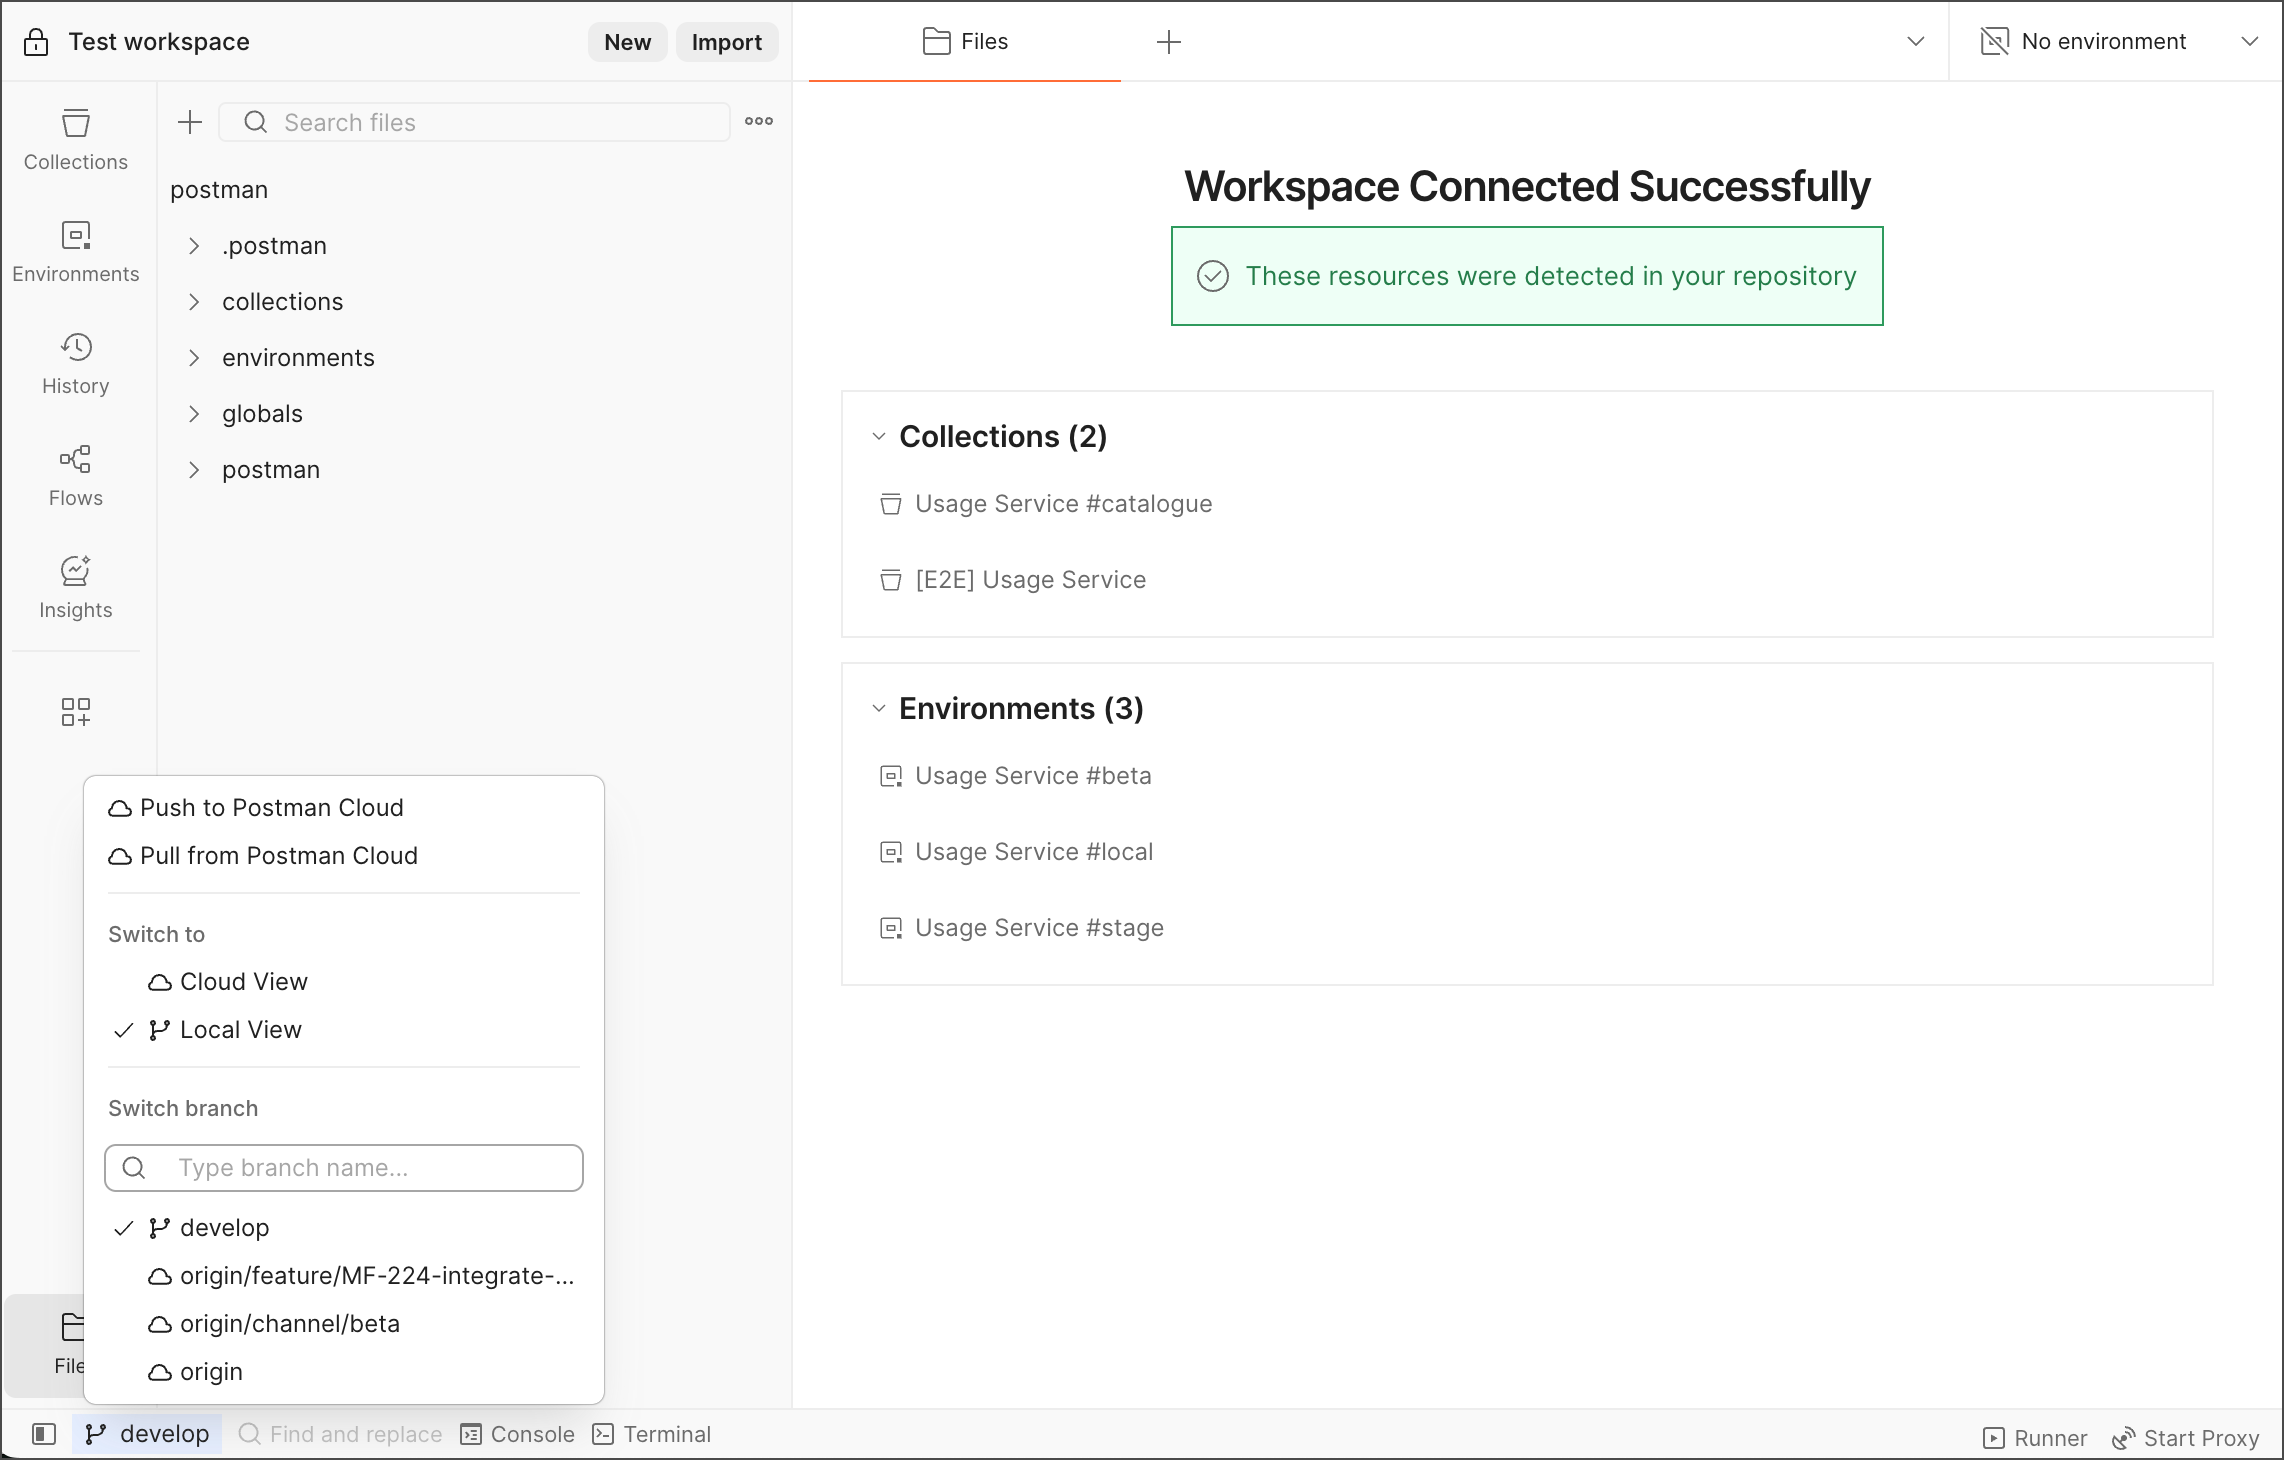Select the origin/channel/beta branch

[289, 1324]
